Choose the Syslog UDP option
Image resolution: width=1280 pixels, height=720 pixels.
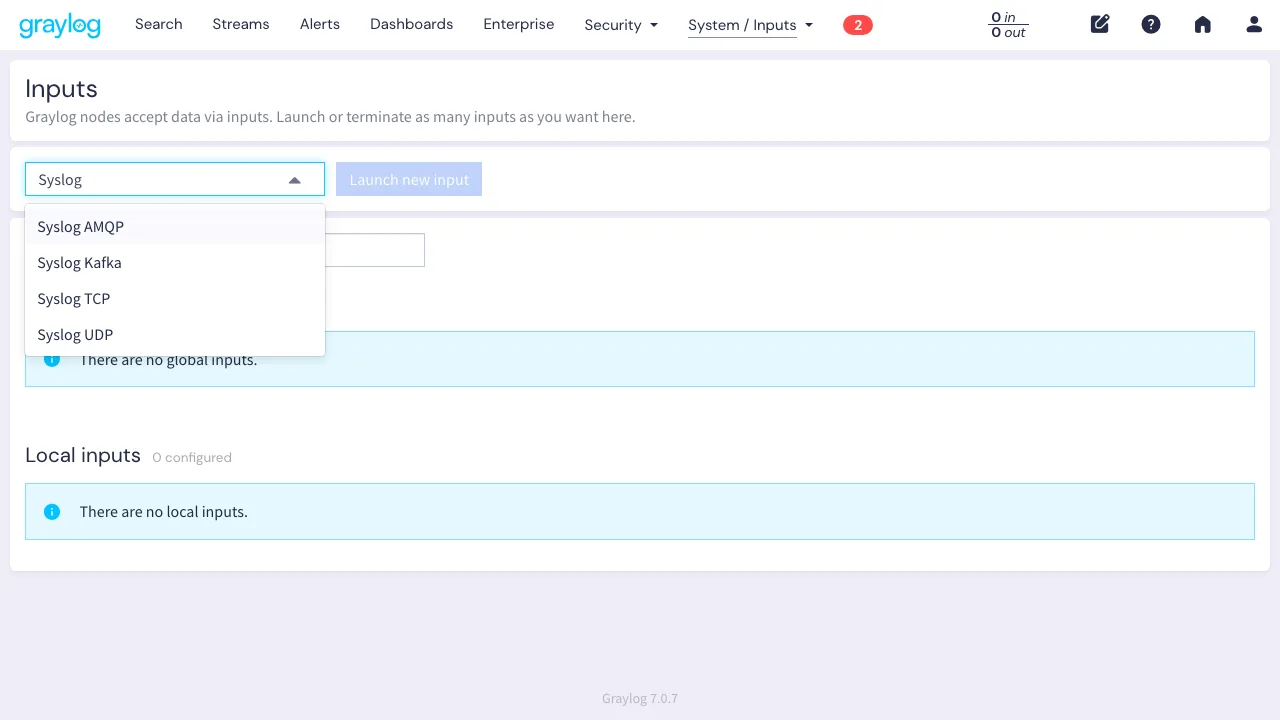[175, 335]
